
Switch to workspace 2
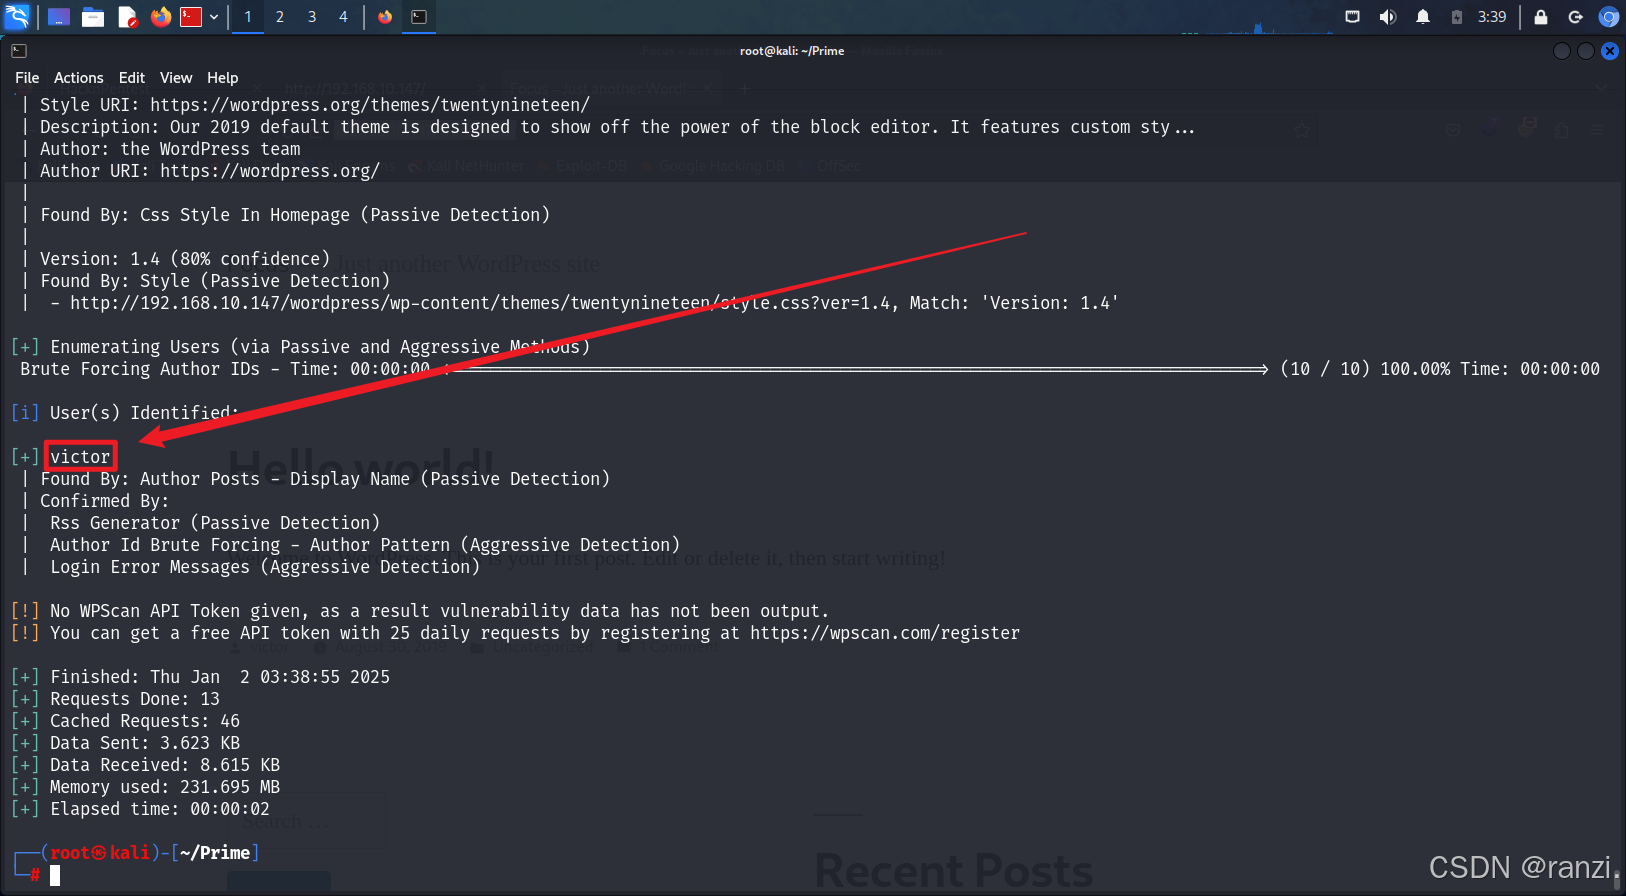(x=280, y=17)
